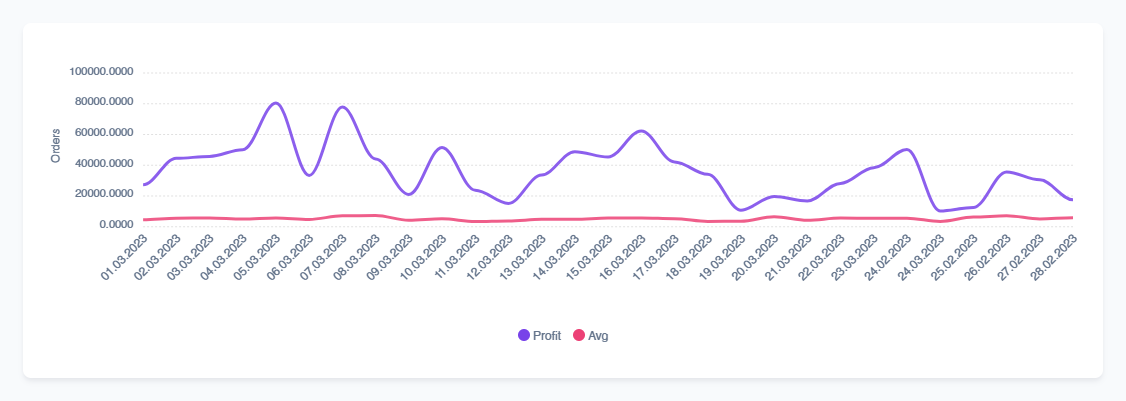This screenshot has width=1126, height=401.
Task: Click the Profit line dip at 19.03.2023
Action: point(741,210)
